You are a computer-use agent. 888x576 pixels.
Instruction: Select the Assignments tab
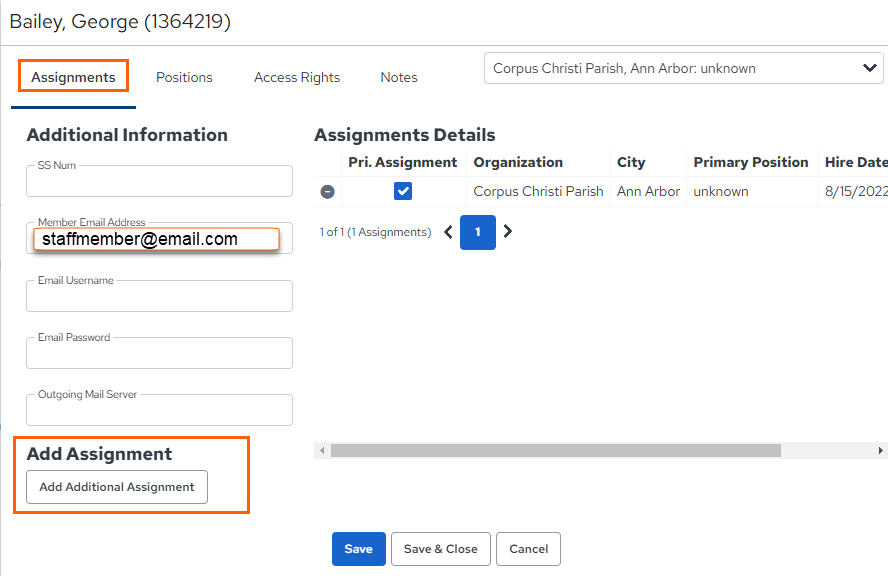73,78
